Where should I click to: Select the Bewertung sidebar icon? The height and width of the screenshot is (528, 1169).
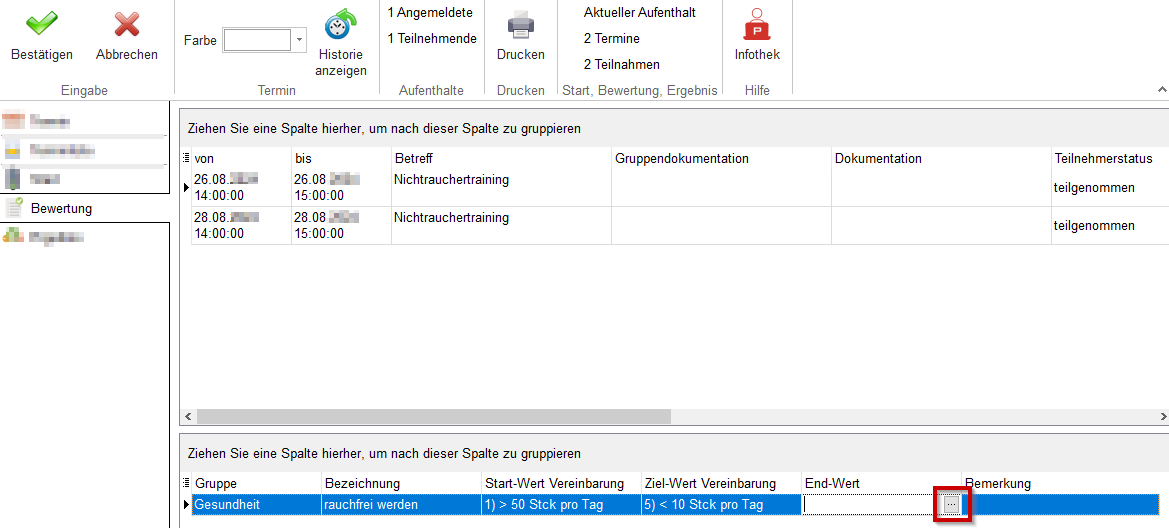pos(15,208)
